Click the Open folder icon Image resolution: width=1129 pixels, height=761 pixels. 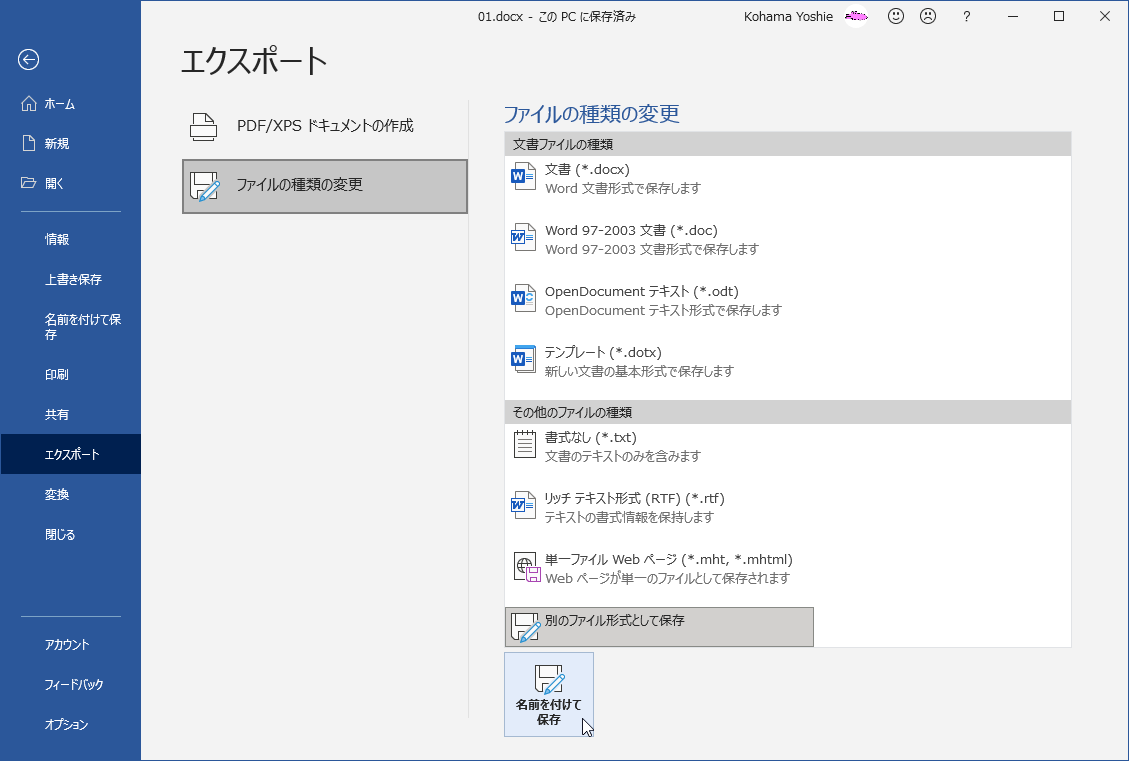click(29, 183)
